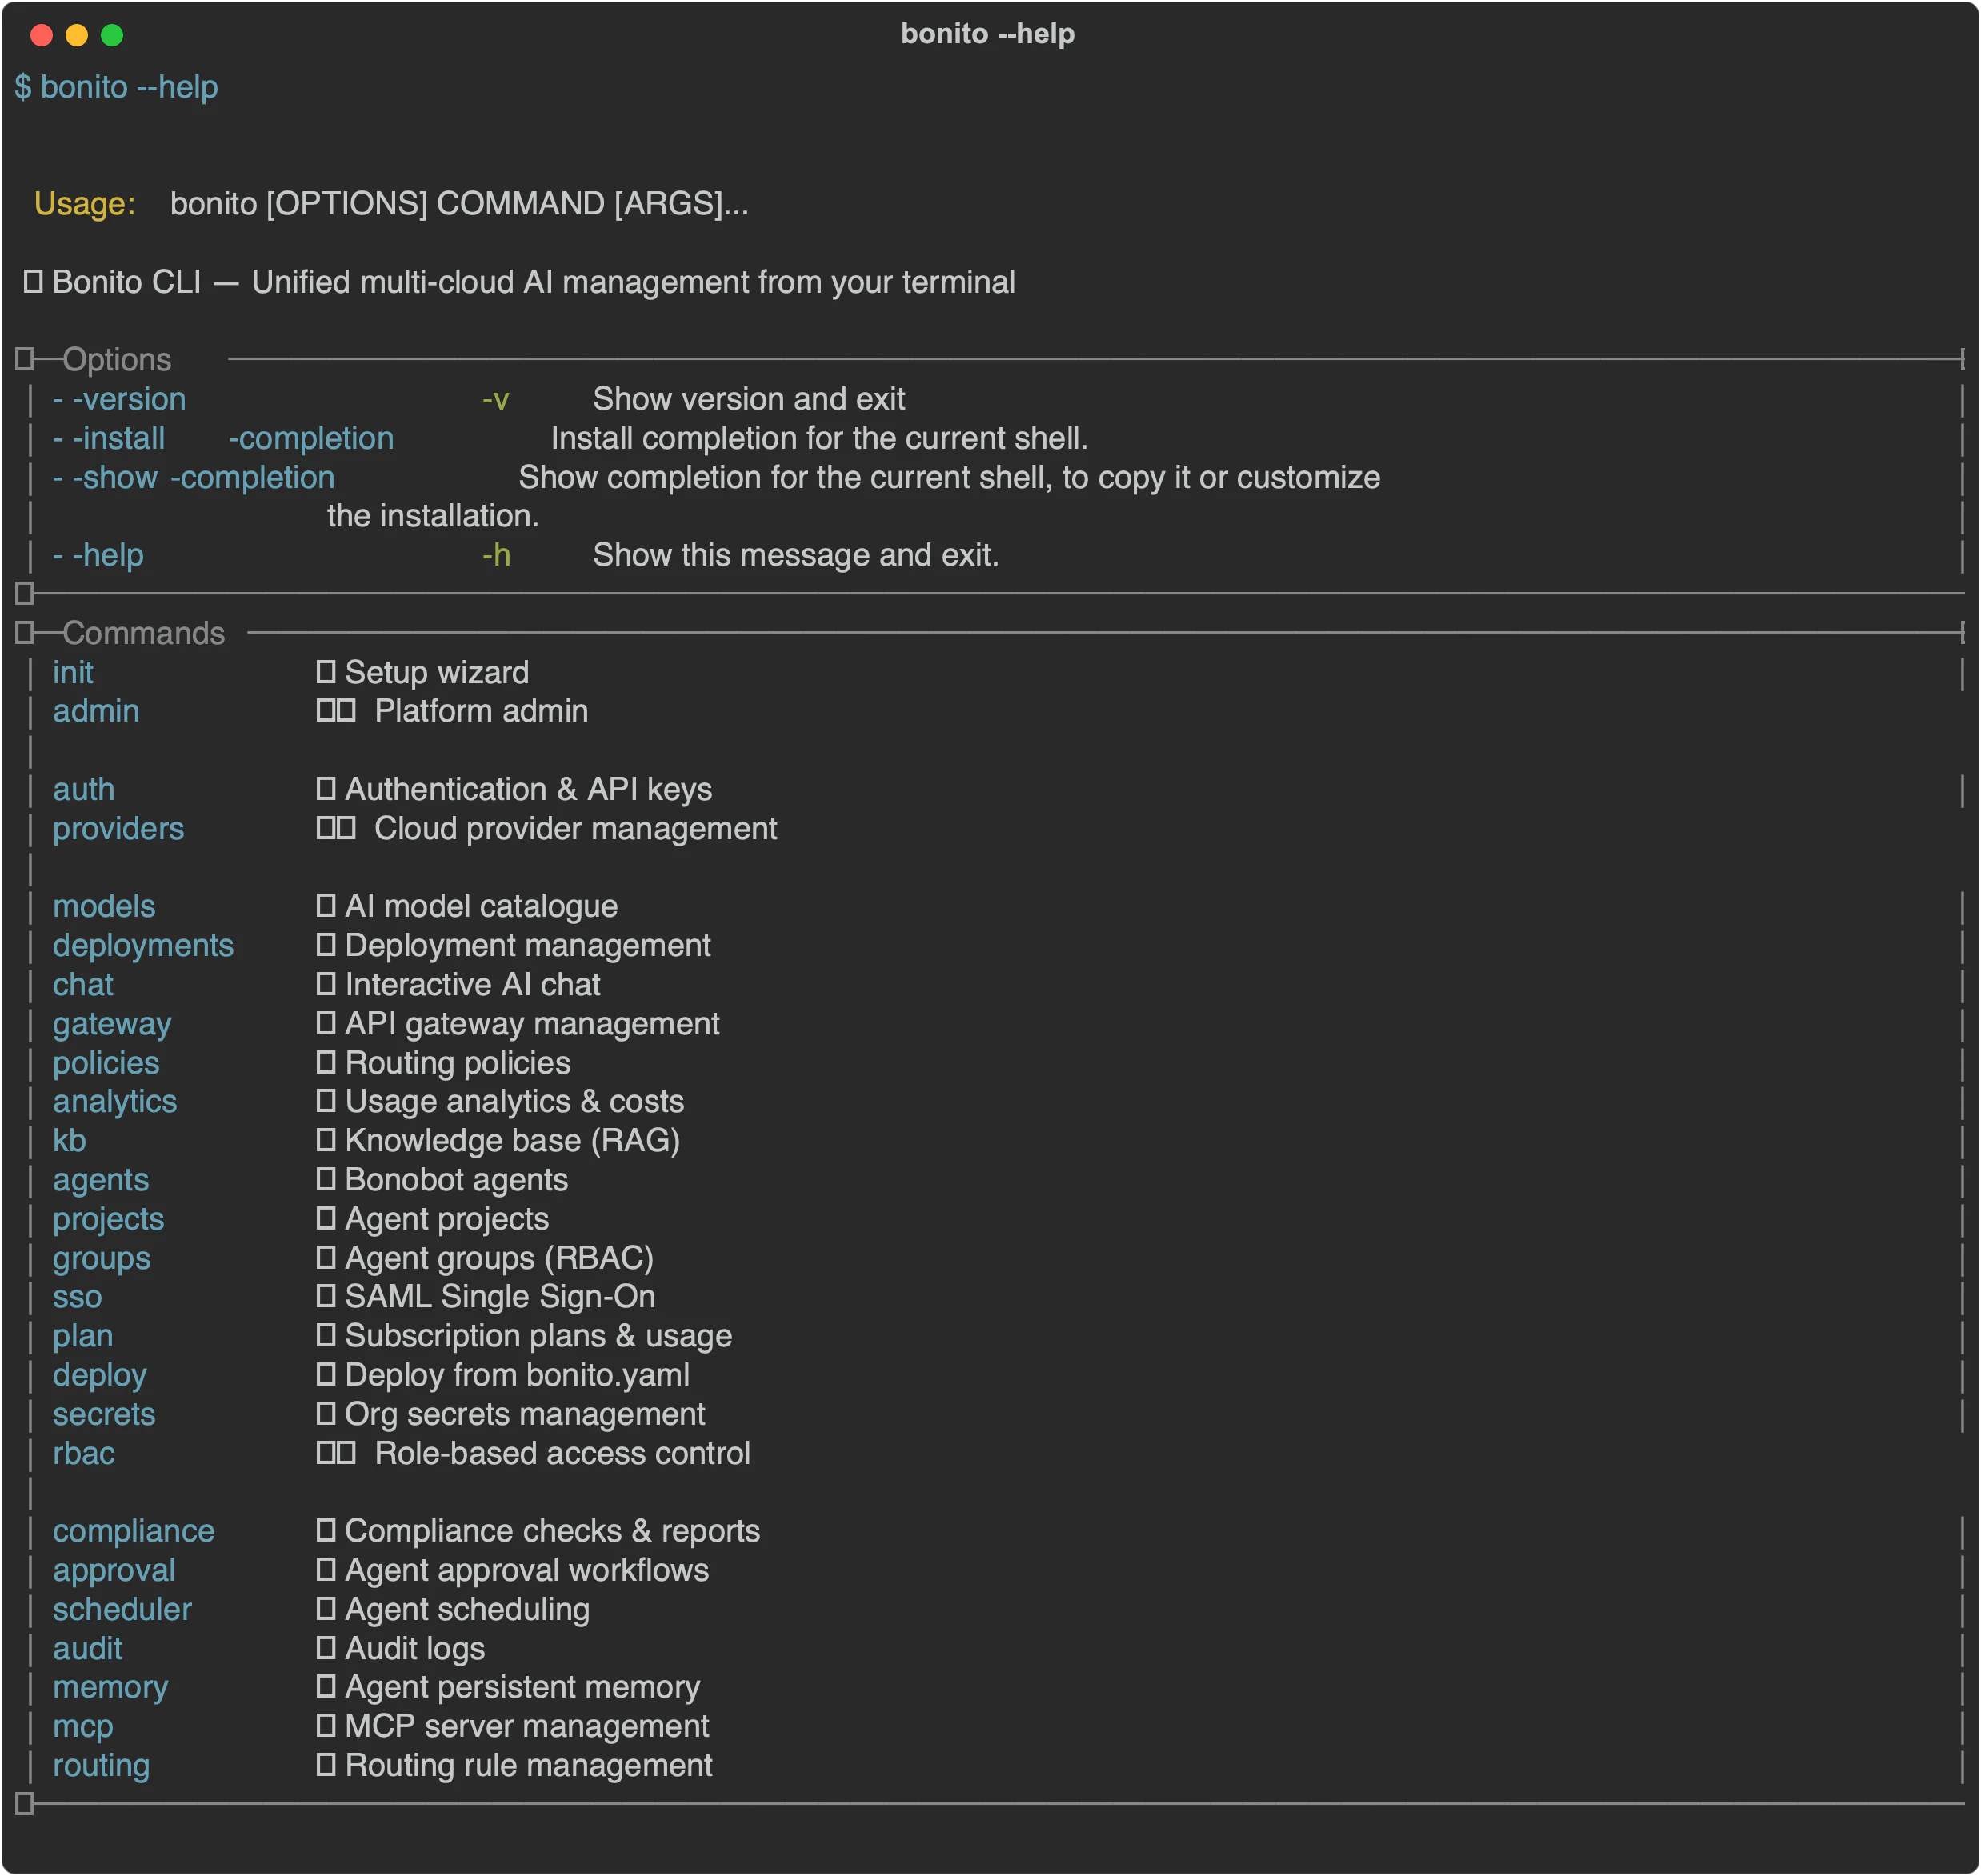1981x1876 pixels.
Task: Click the gateway command name
Action: [x=112, y=1024]
